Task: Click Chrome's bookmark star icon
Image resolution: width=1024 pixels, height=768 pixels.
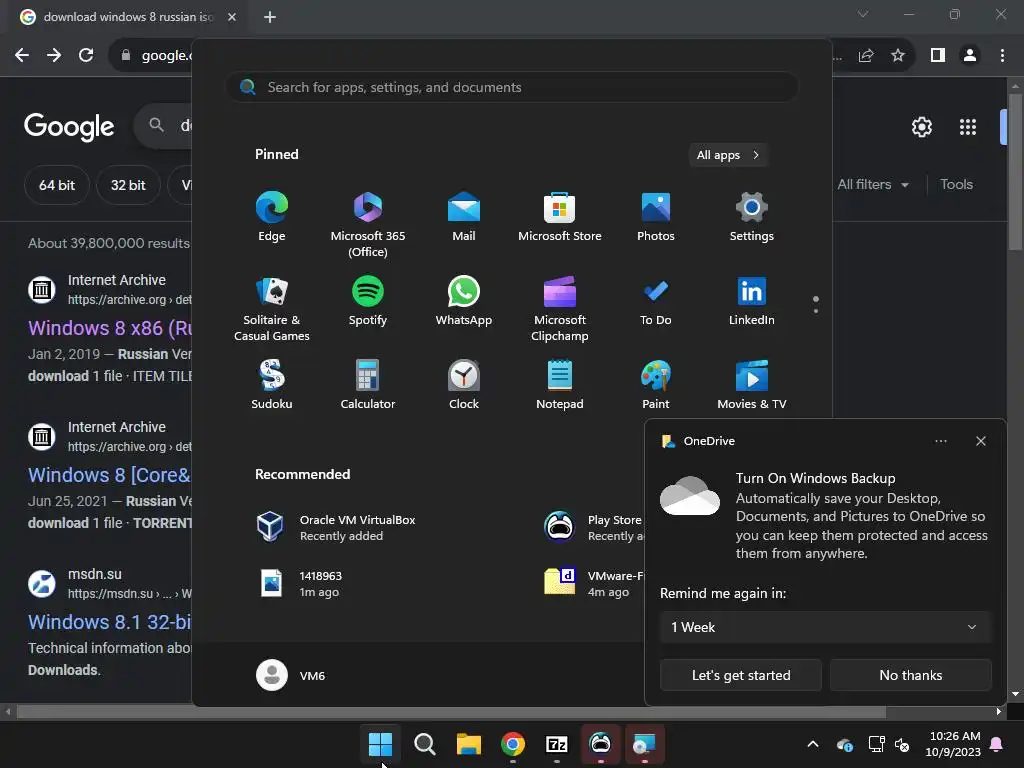Action: click(x=898, y=56)
